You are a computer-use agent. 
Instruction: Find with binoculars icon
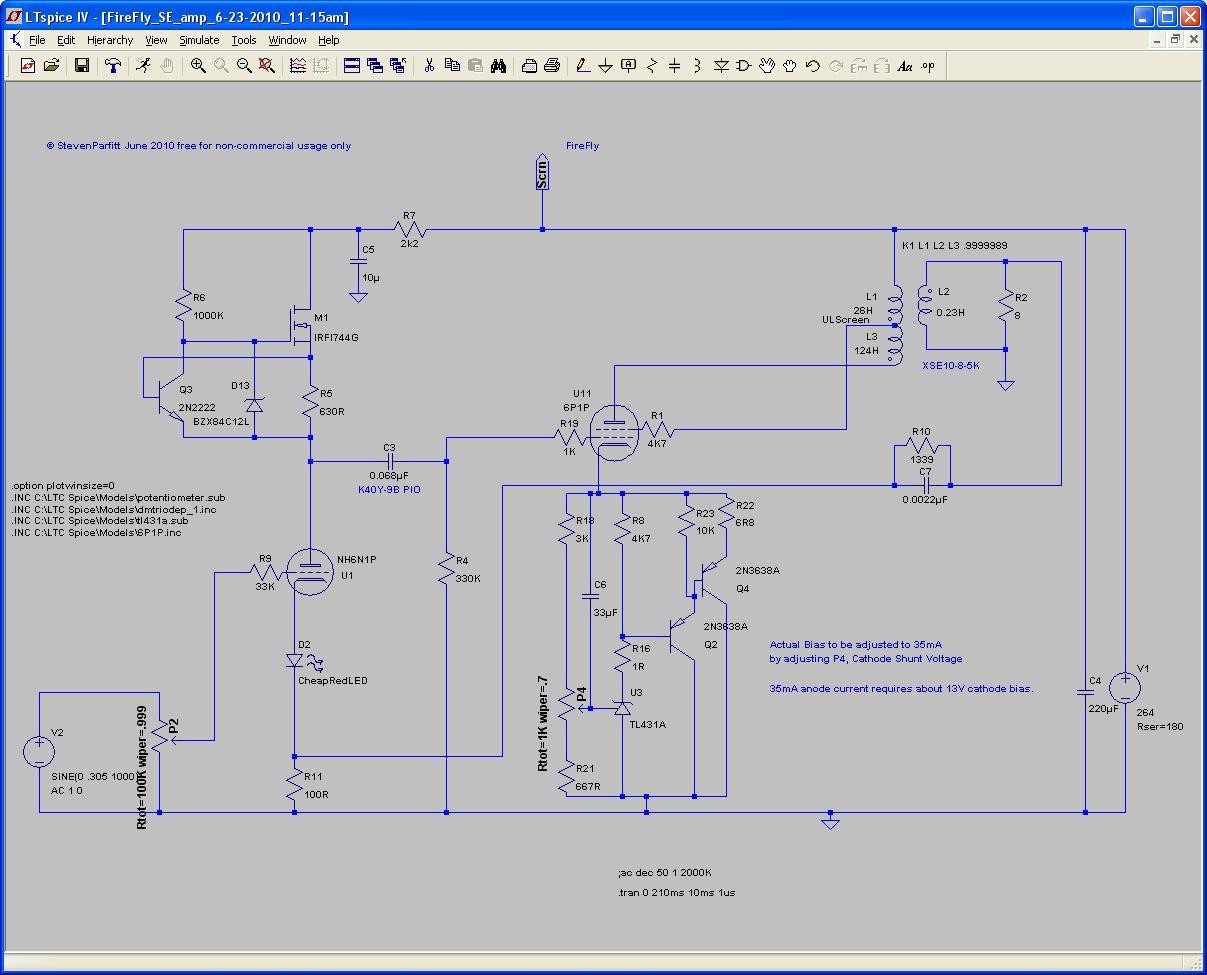[x=498, y=66]
